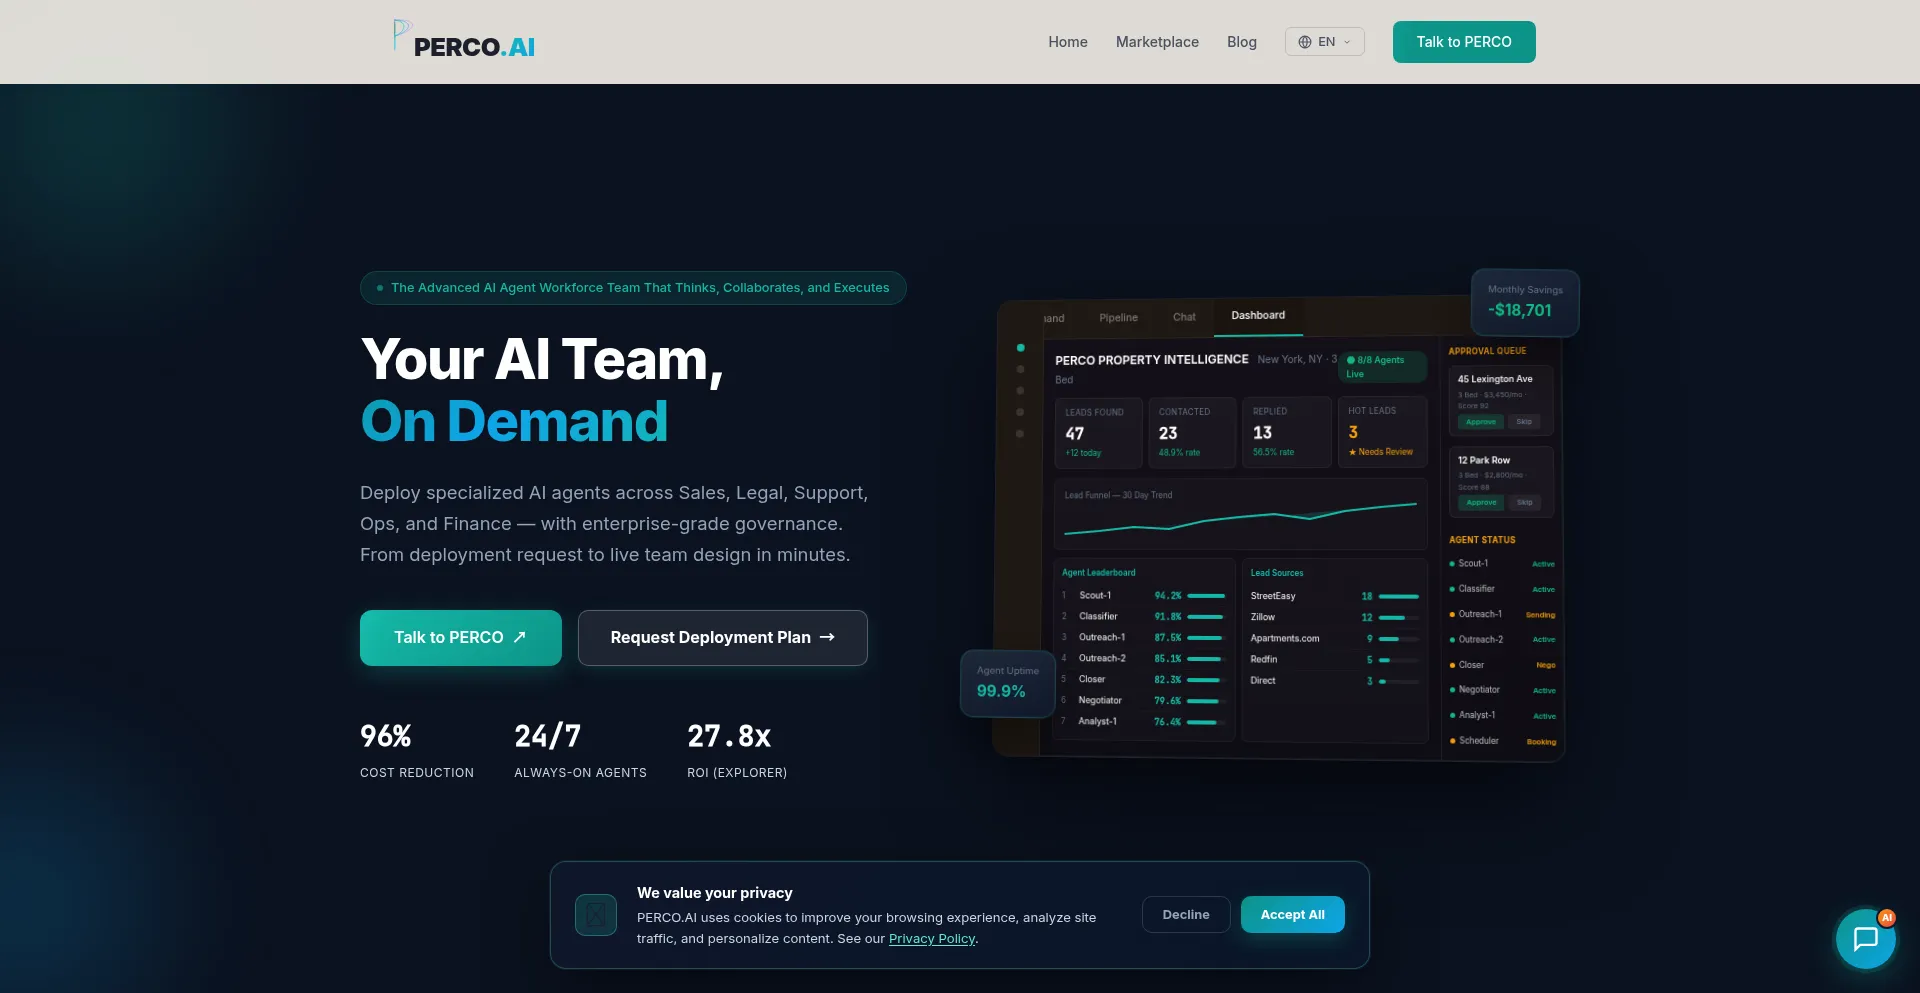
Task: Switch to Dashboard tab in preview
Action: pos(1258,316)
